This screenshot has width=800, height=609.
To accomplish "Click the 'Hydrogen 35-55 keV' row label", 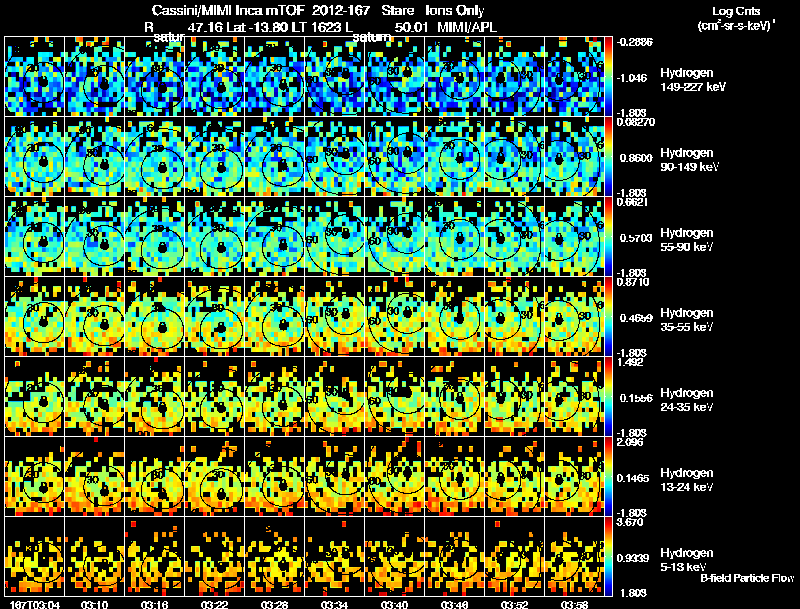I will [686, 320].
